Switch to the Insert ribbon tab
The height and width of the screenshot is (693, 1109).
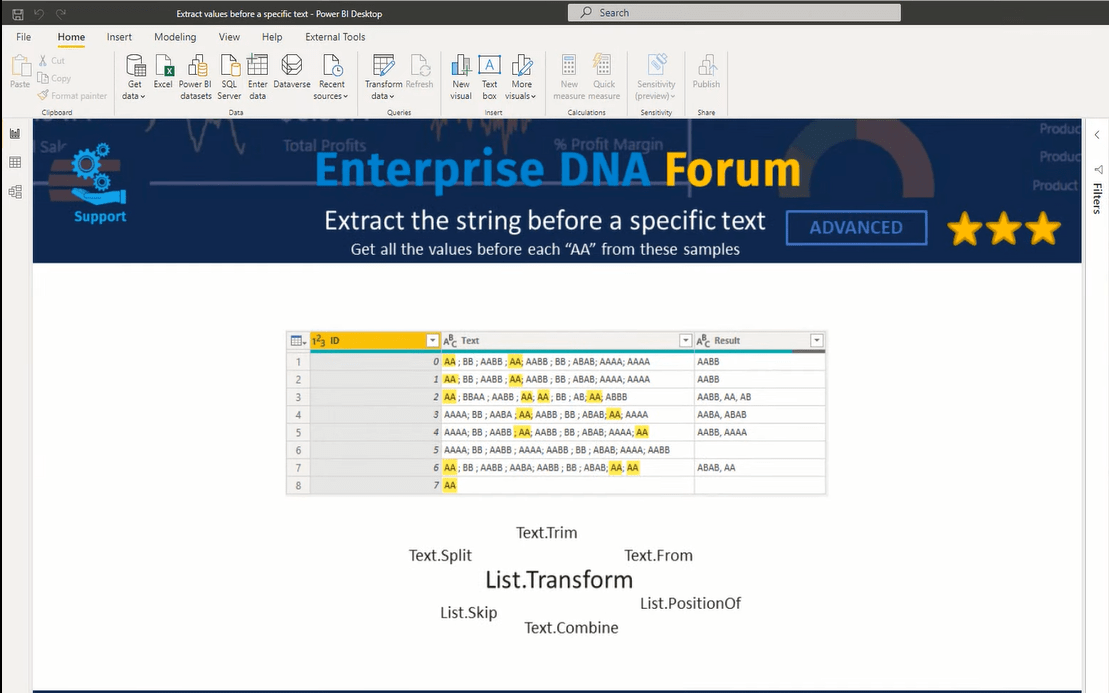(119, 37)
